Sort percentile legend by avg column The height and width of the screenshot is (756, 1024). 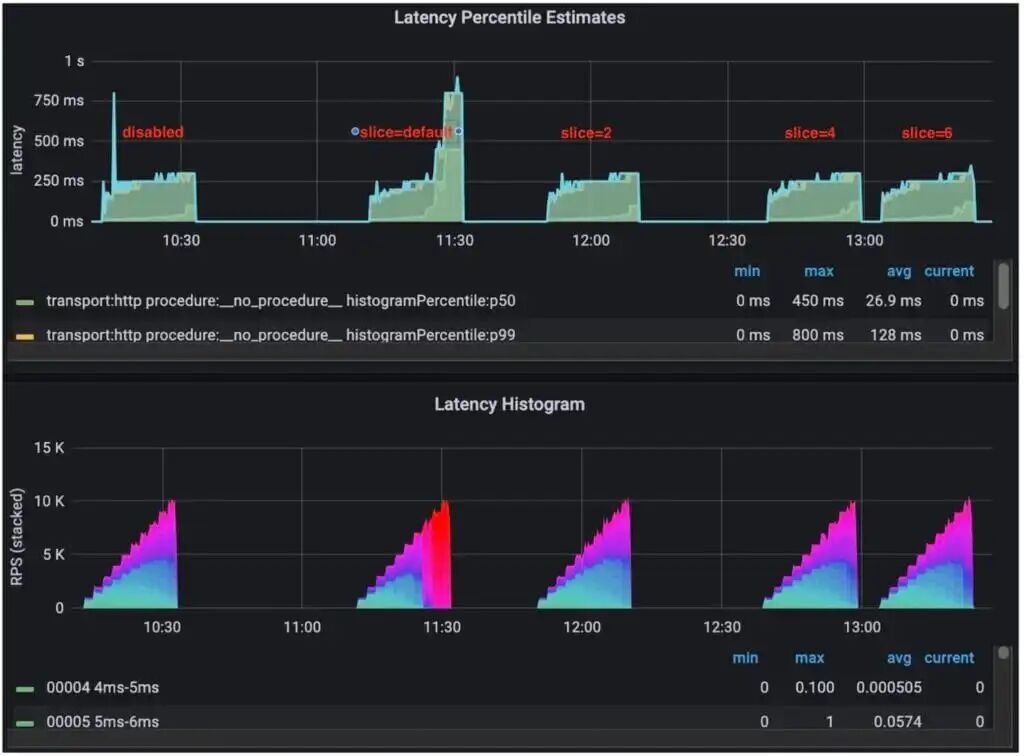pos(898,271)
